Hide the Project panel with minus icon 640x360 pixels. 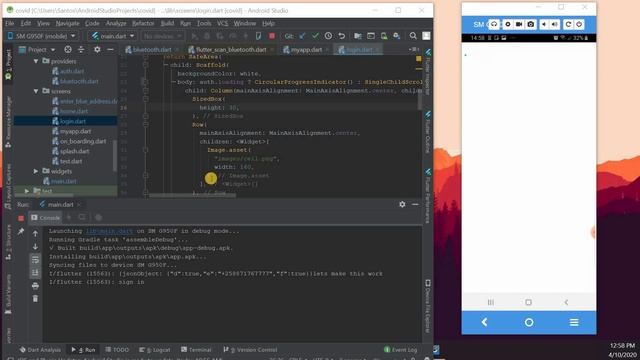point(110,49)
